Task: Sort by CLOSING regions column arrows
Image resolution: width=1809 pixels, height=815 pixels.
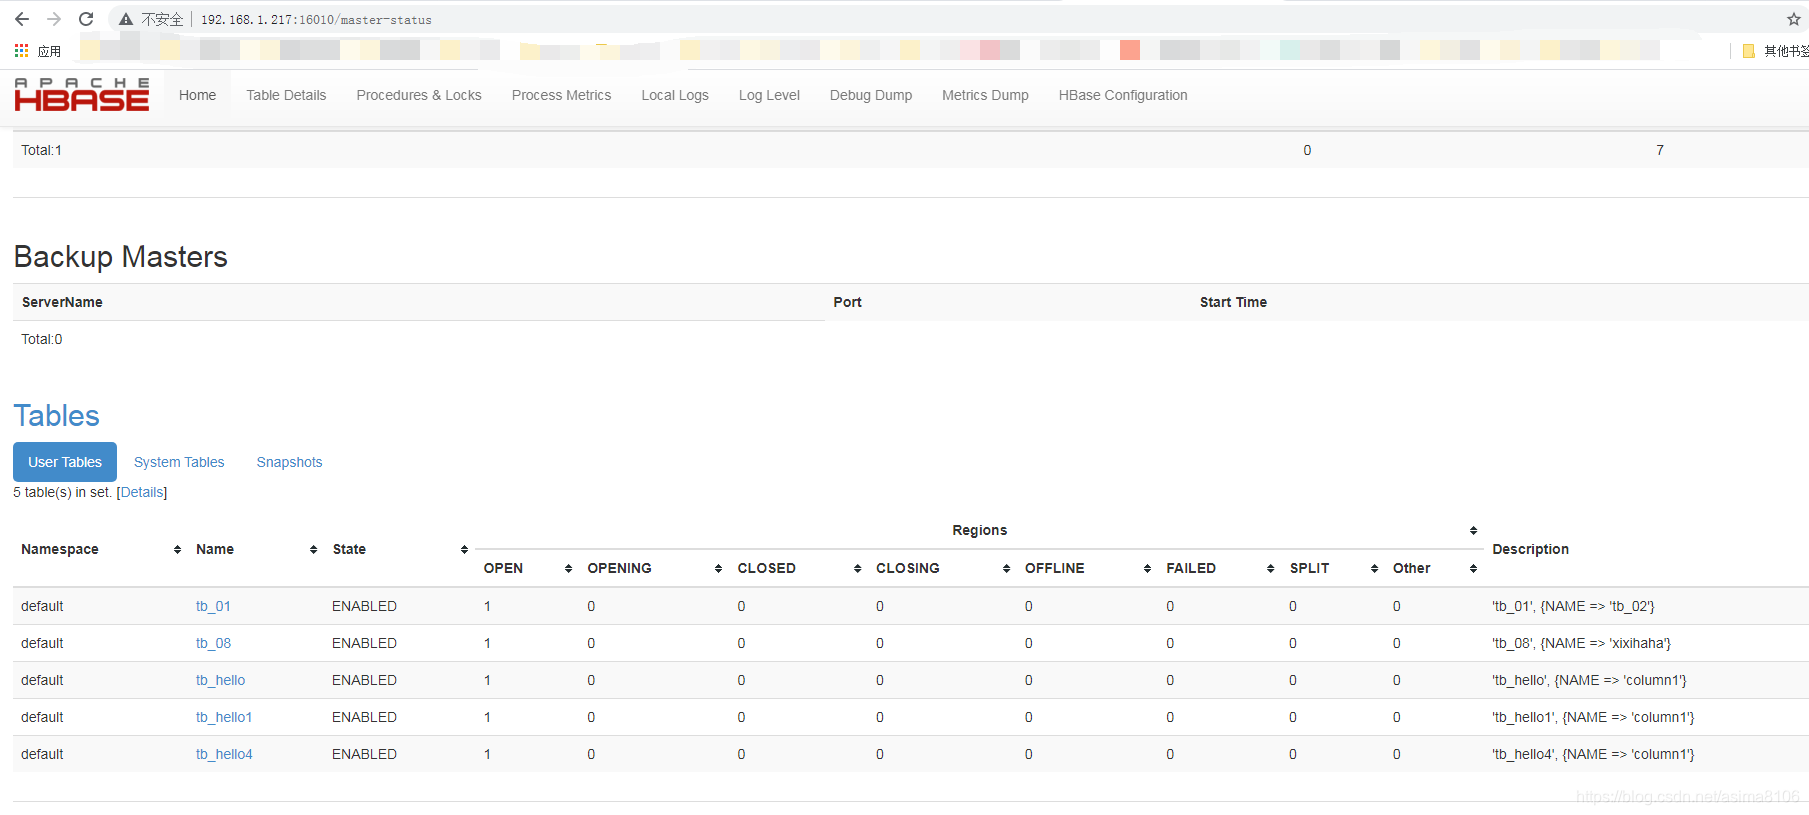Action: [x=1006, y=568]
